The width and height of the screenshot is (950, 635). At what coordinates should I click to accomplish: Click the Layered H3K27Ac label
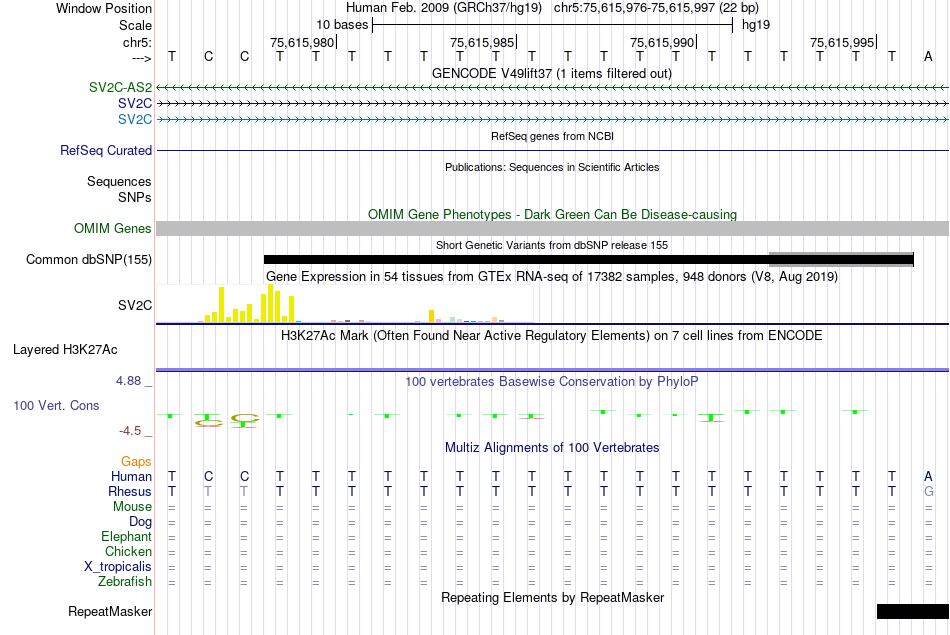[65, 350]
